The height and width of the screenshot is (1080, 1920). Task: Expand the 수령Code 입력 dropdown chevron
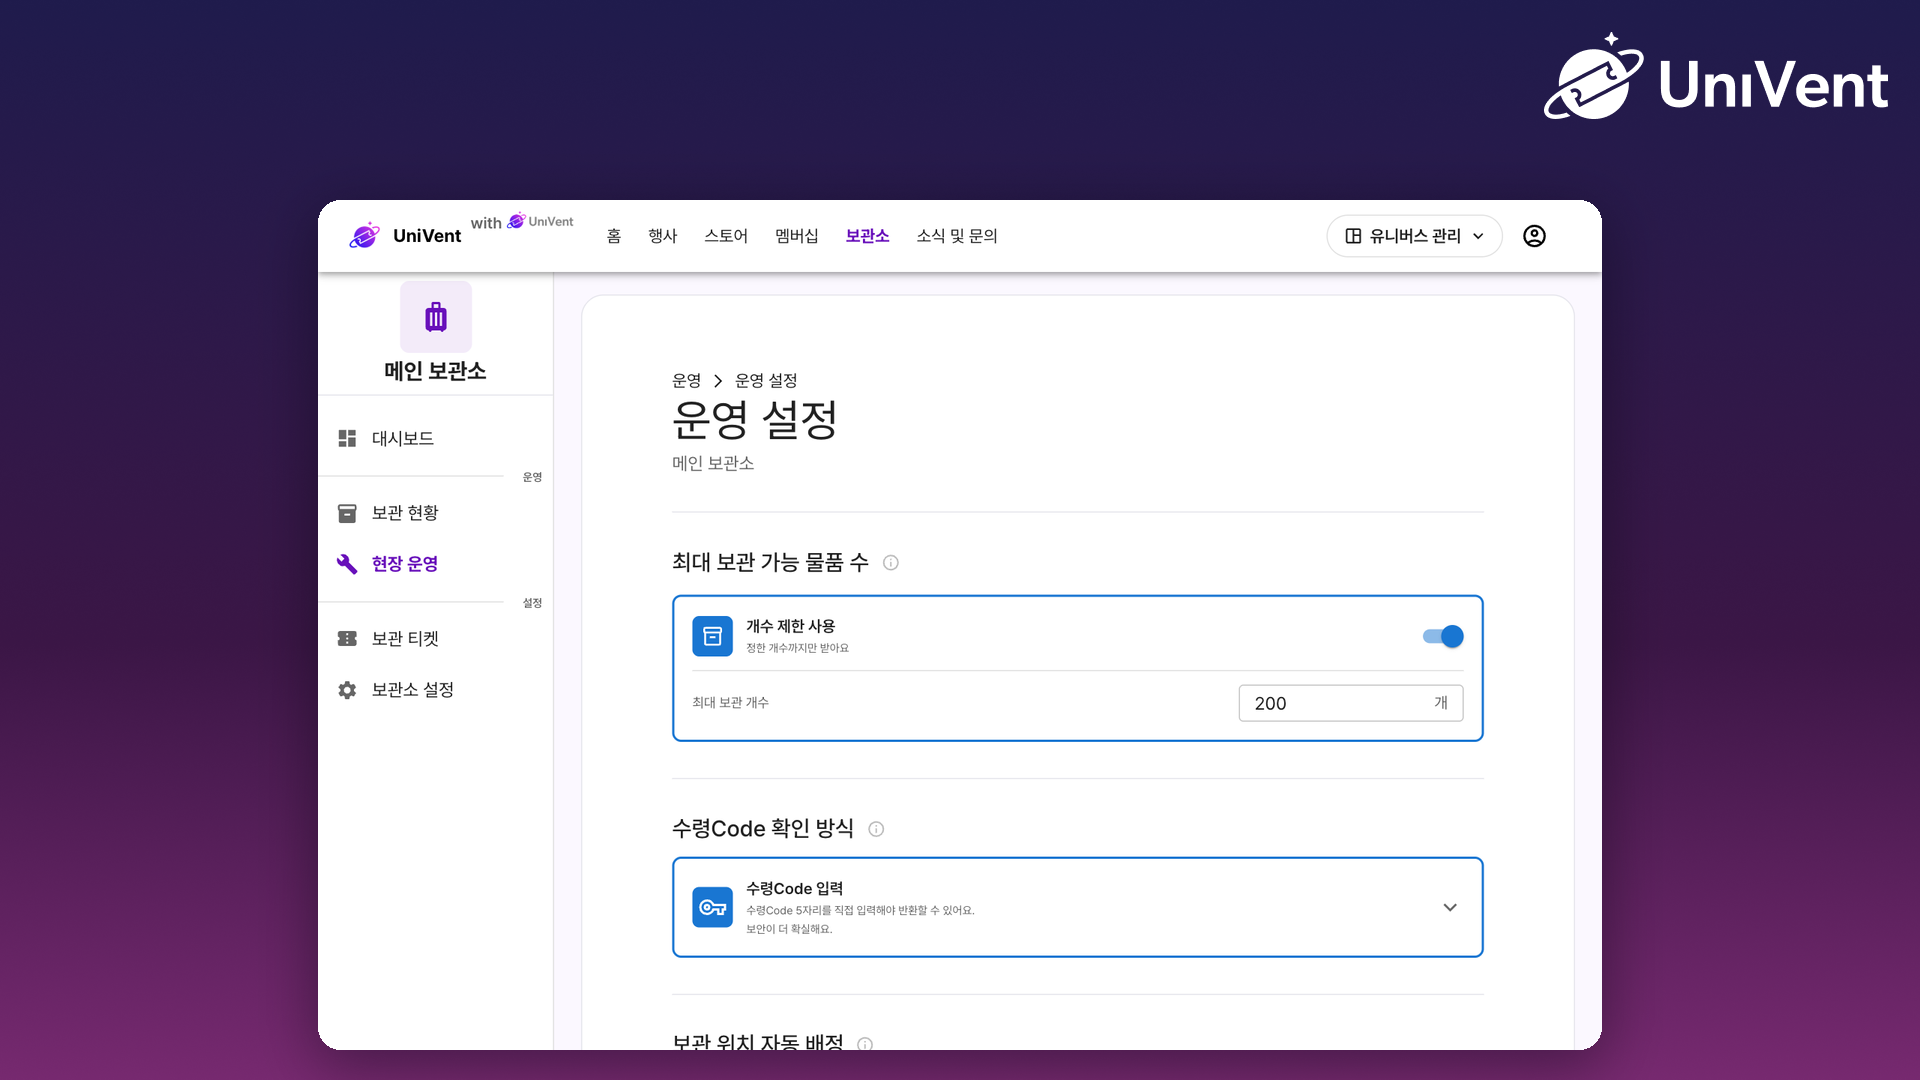tap(1450, 907)
